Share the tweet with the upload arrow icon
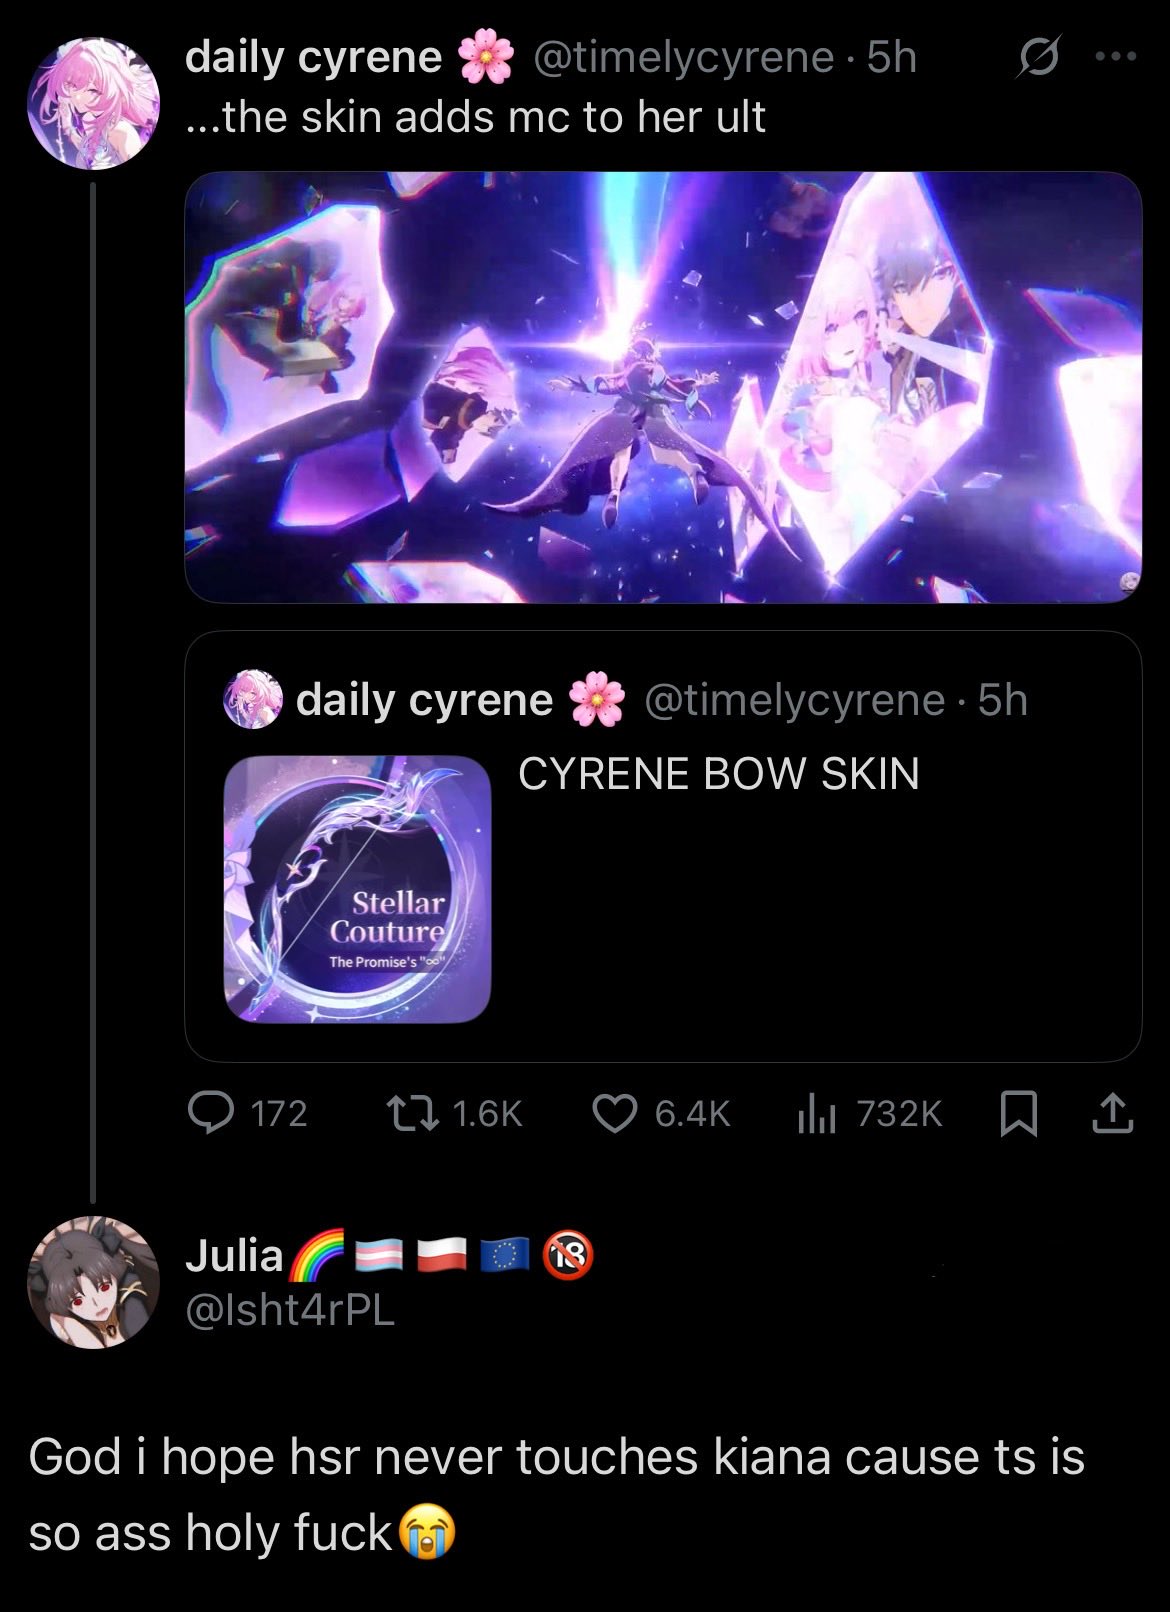Viewport: 1170px width, 1612px height. (x=1112, y=1113)
